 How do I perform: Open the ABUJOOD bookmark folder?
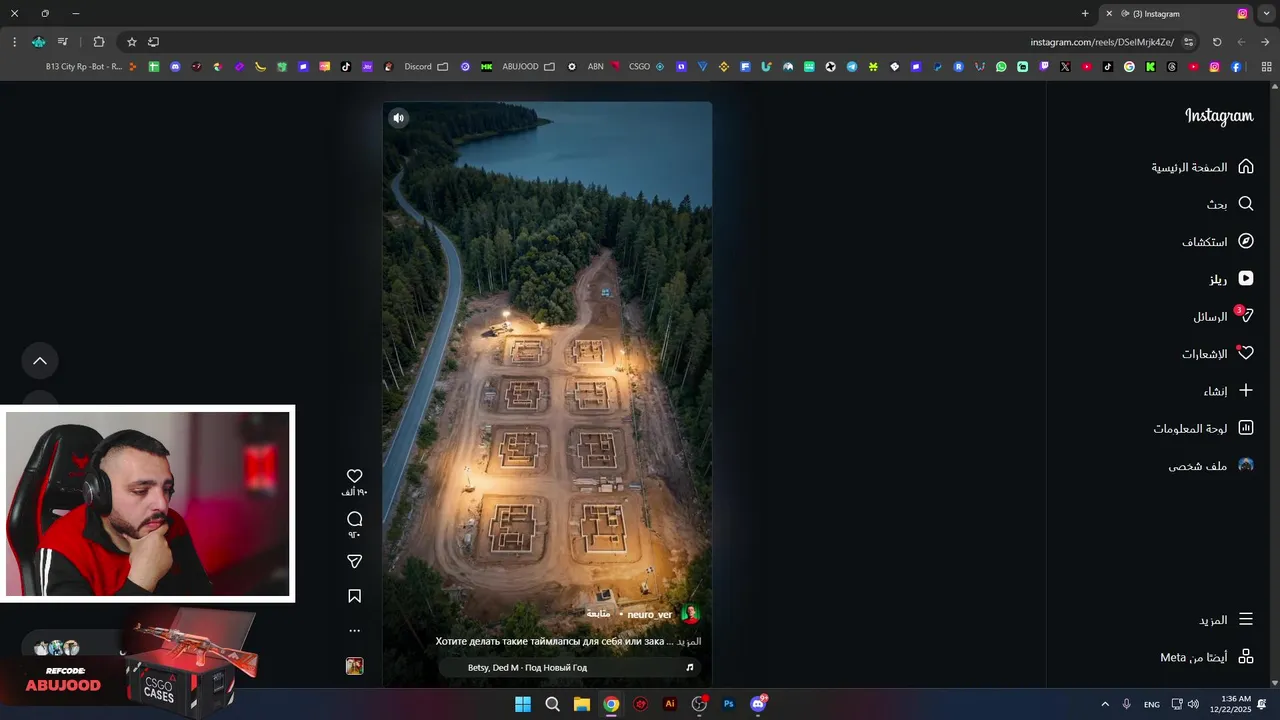[528, 67]
